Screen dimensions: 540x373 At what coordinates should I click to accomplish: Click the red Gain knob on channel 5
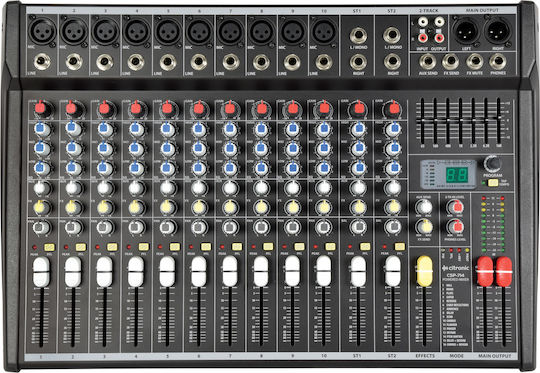pos(167,108)
